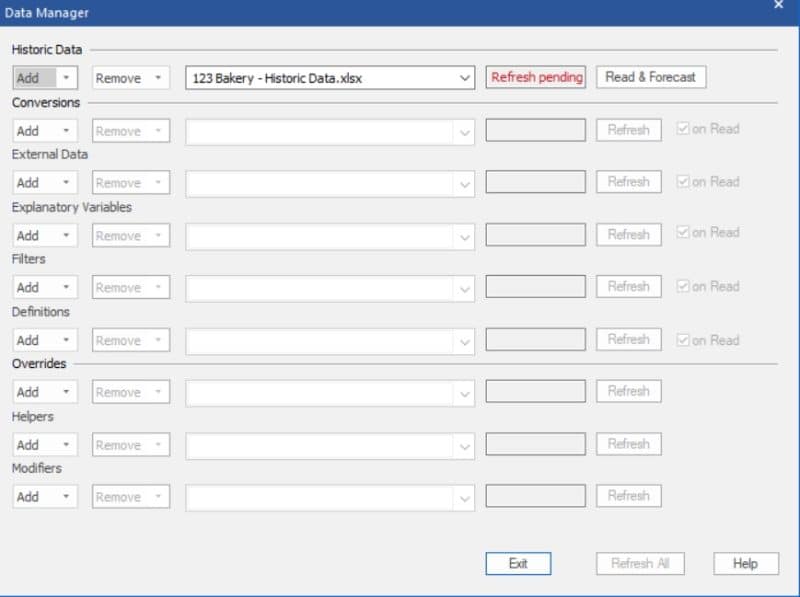Toggle the External Data 'on Read' checkbox
Viewport: 800px width, 597px height.
(x=683, y=182)
